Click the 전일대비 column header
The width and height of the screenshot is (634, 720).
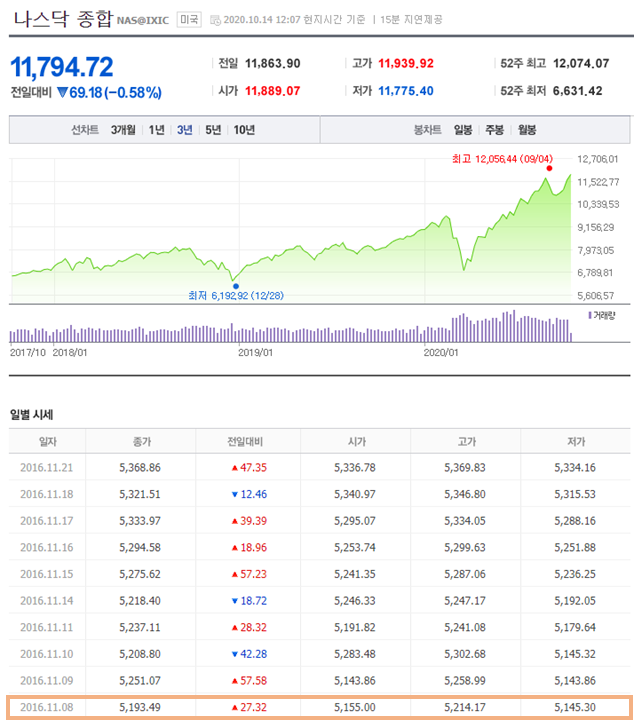(x=245, y=441)
